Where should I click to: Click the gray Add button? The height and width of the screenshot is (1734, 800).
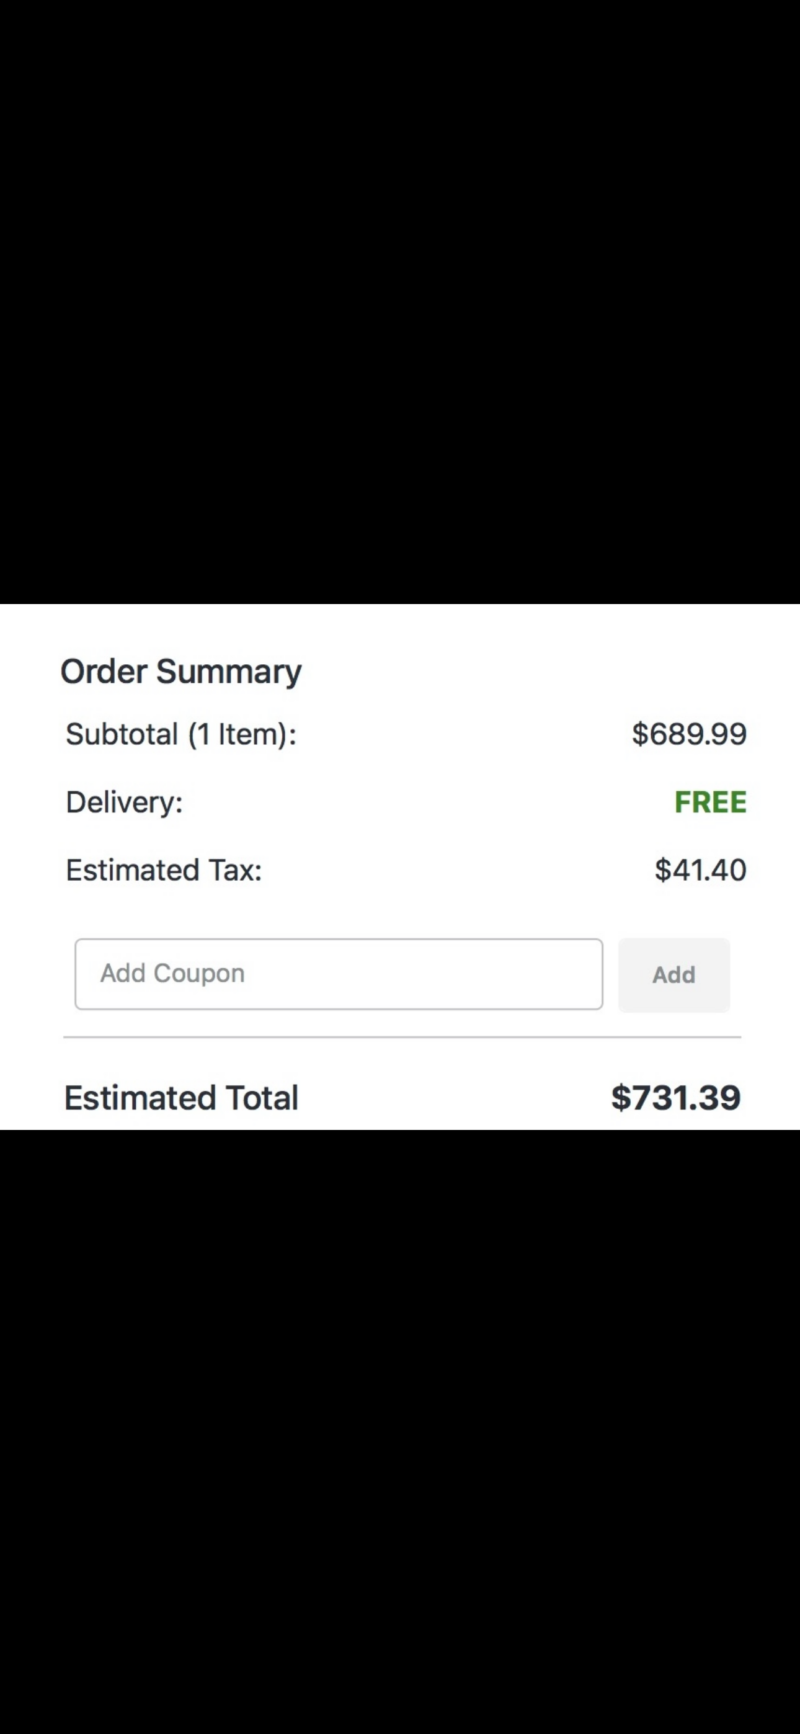[674, 975]
